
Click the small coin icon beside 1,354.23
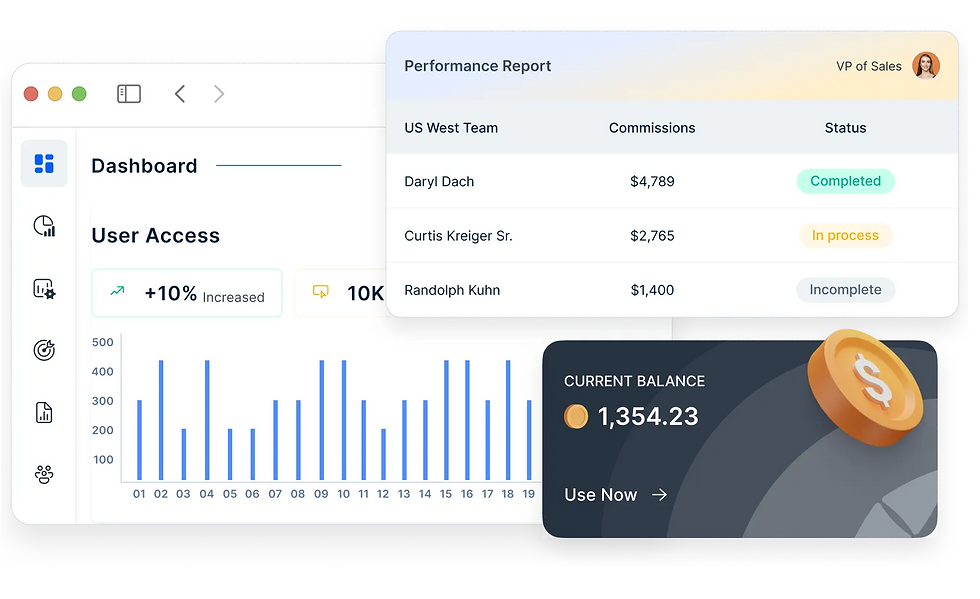point(576,416)
